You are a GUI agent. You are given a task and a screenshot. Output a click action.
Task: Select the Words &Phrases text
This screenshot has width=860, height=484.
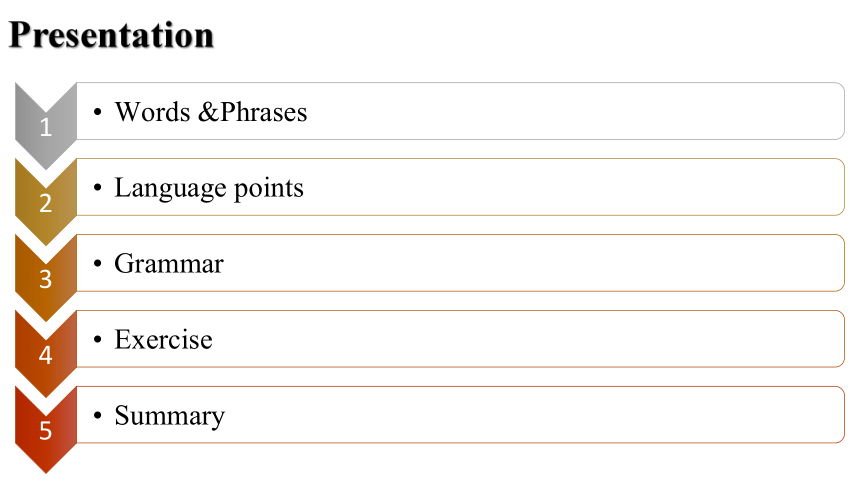point(211,112)
